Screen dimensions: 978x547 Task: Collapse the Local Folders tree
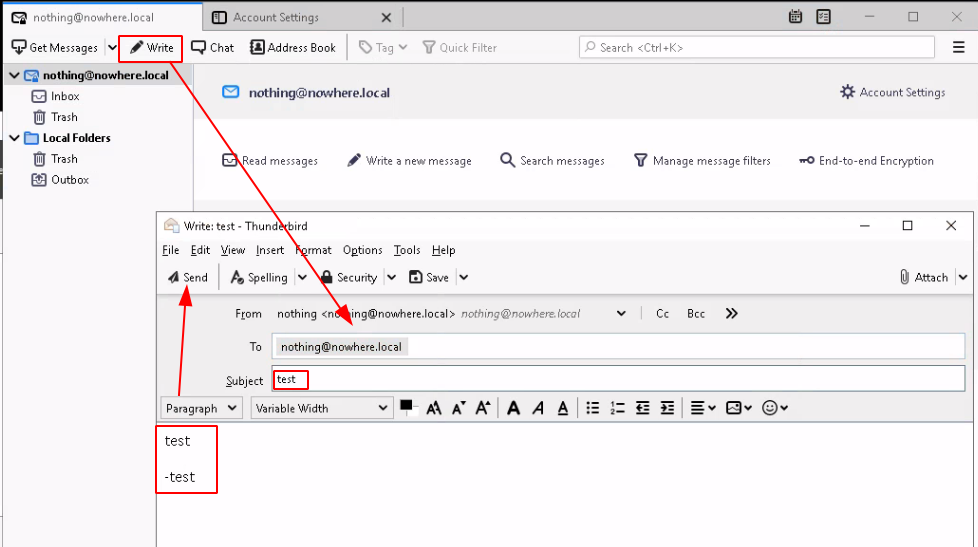[x=14, y=138]
